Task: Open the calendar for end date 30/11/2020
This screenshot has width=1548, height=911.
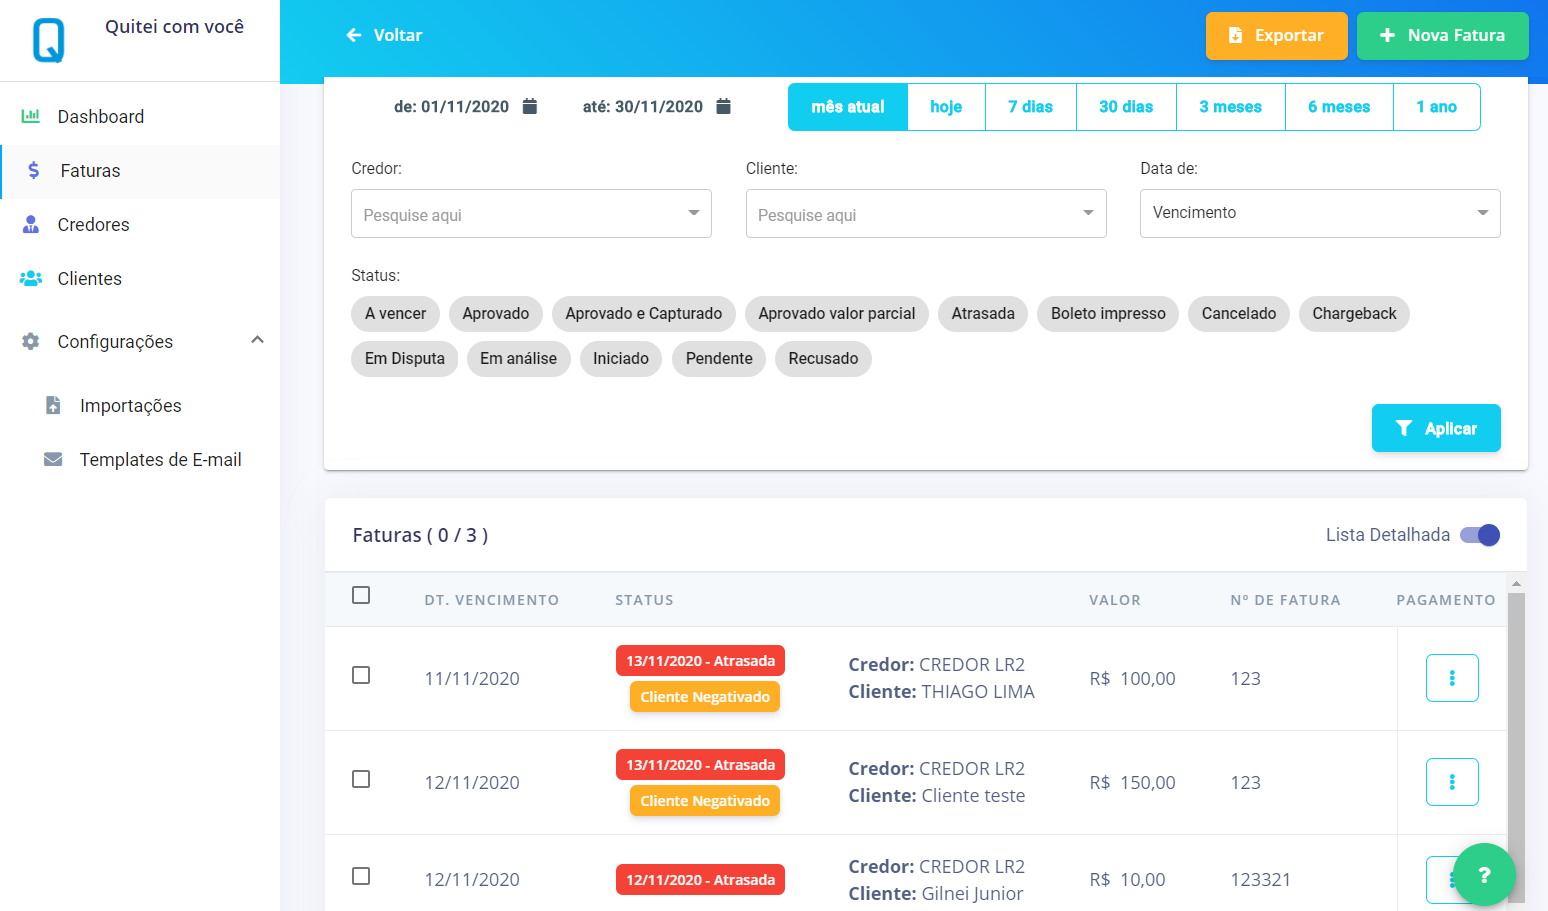Action: [x=724, y=106]
